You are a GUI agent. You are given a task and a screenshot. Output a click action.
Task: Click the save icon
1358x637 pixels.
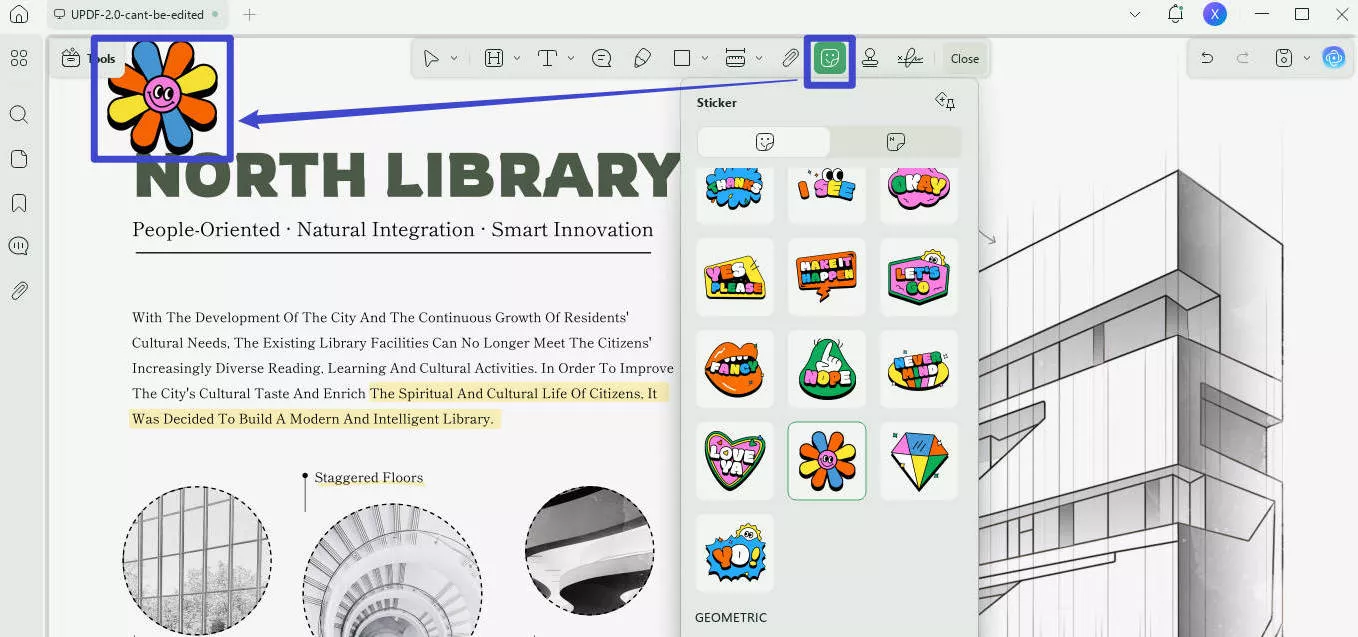pos(1284,58)
